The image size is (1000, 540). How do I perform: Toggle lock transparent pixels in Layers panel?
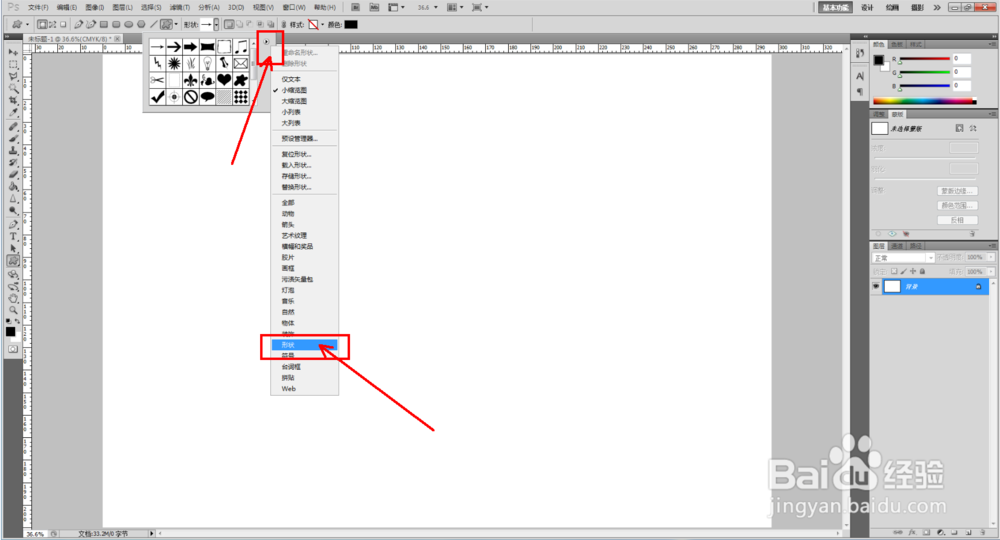pos(894,271)
